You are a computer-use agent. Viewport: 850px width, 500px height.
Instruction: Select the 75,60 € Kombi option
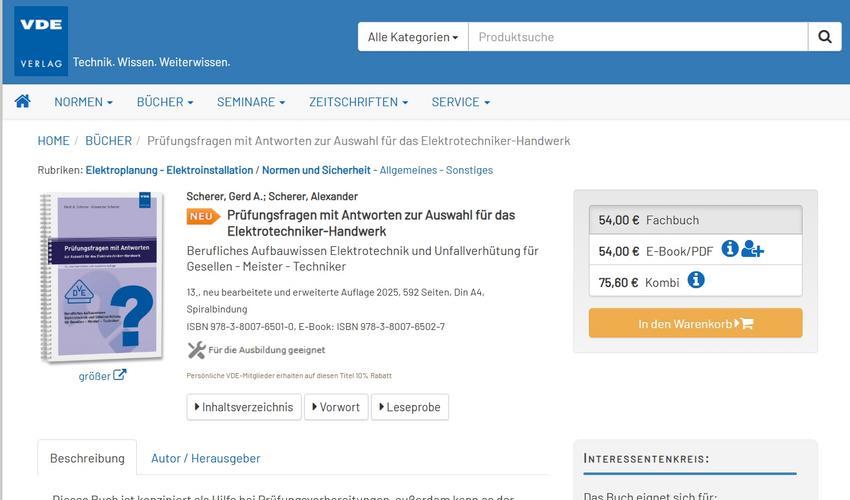696,281
